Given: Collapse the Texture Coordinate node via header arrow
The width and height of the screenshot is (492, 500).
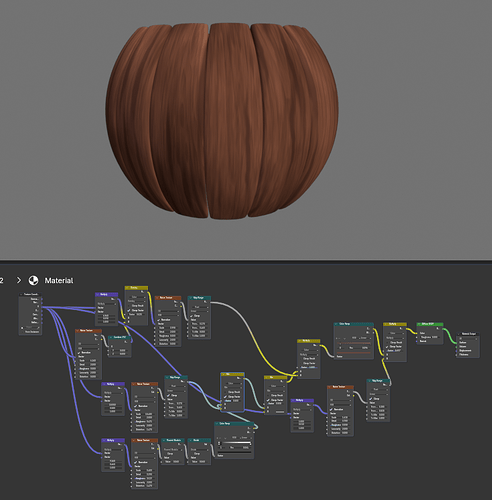Looking at the screenshot, I should click(x=21, y=294).
